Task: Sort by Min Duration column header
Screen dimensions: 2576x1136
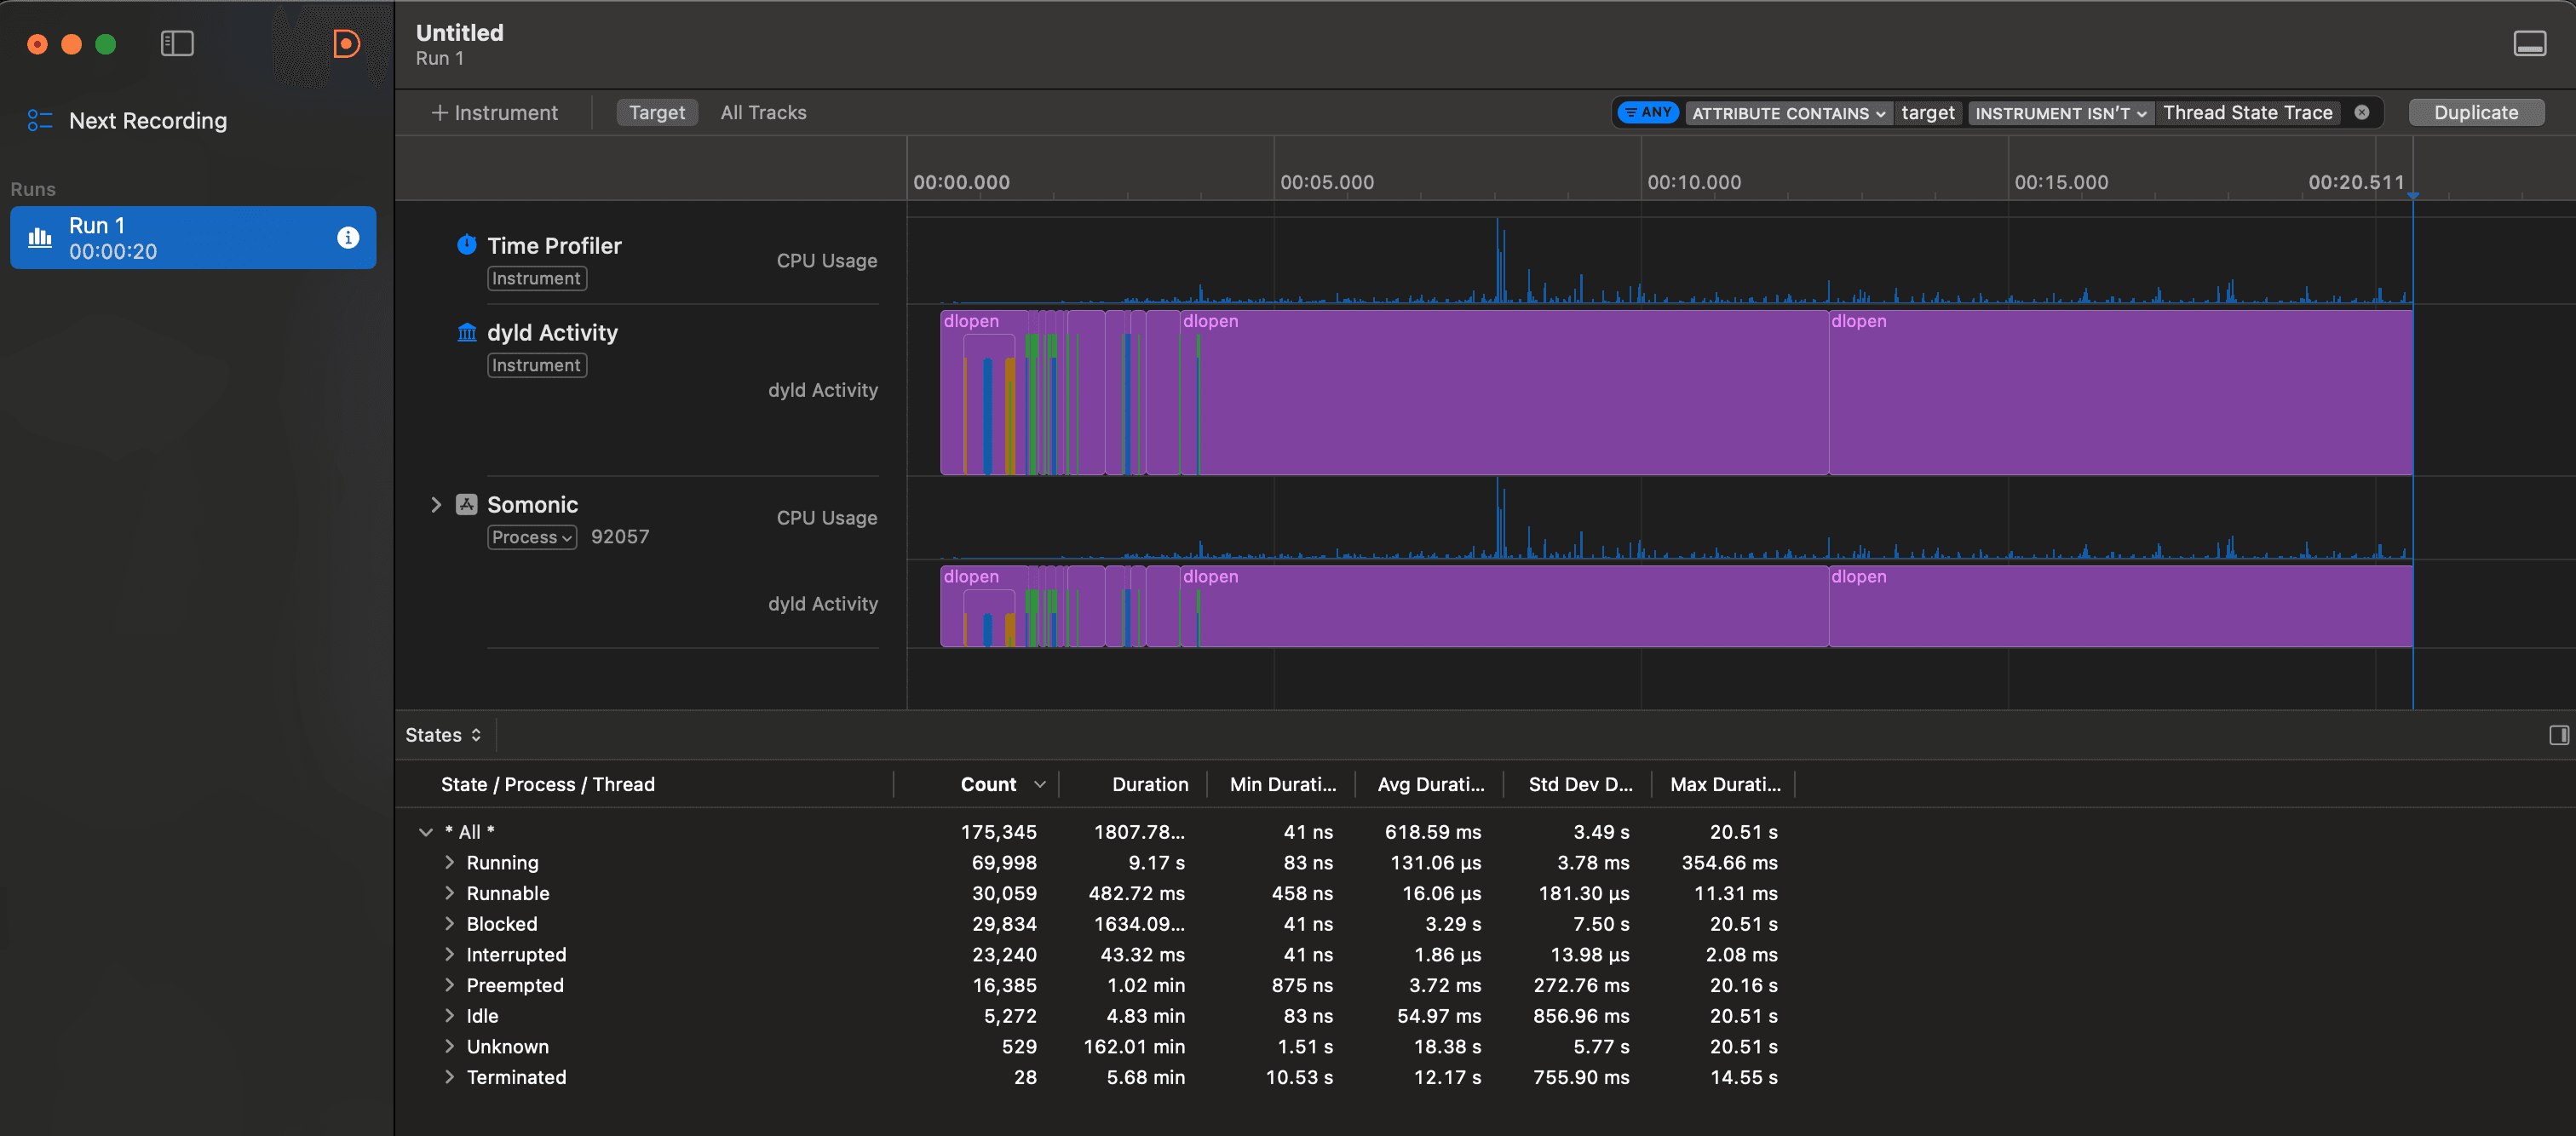Action: [x=1282, y=785]
